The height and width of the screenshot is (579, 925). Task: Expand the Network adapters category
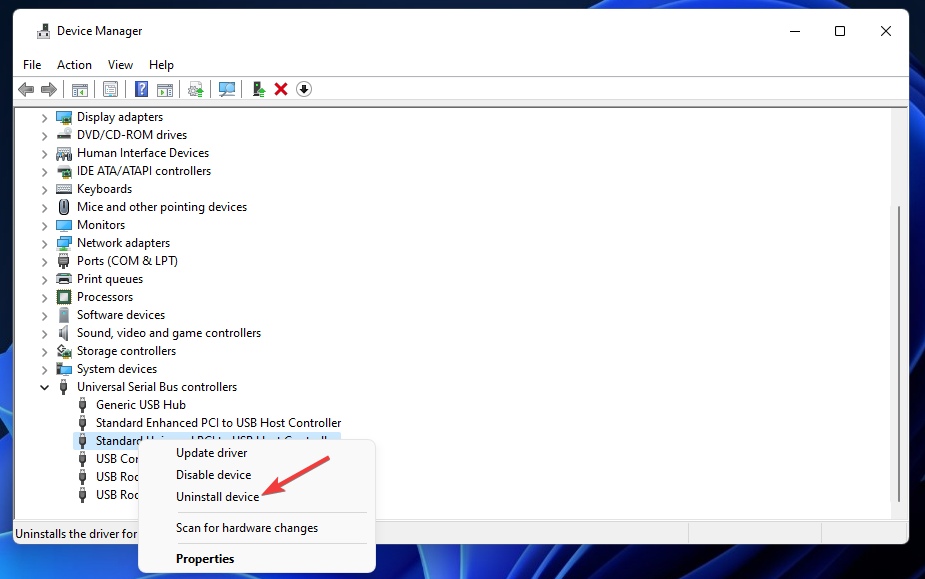coord(44,242)
